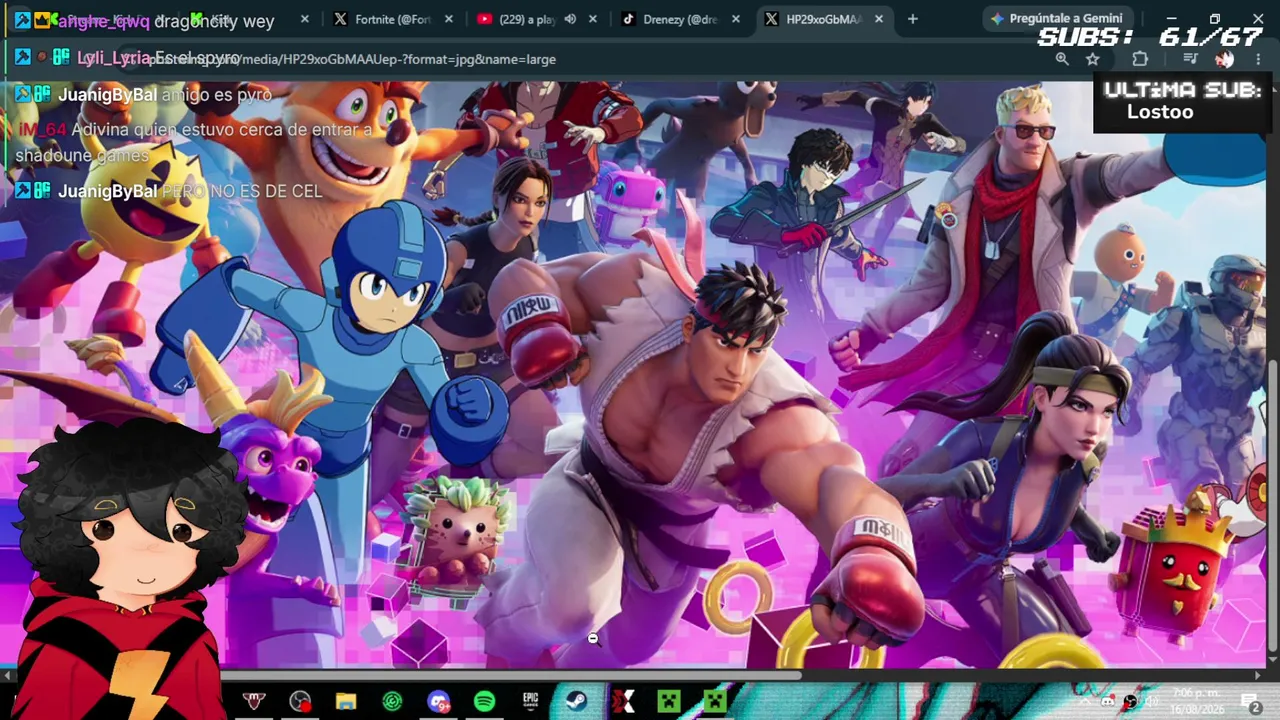This screenshot has width=1280, height=720.
Task: Open the Windows notification center
Action: pyautogui.click(x=1252, y=703)
